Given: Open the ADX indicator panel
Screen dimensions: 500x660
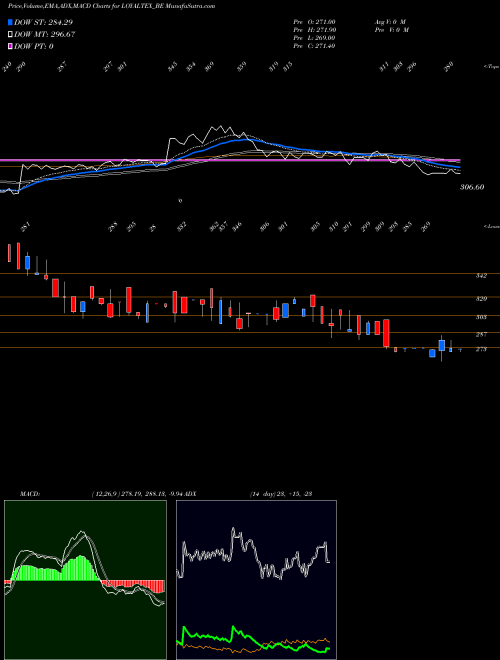Looking at the screenshot, I should (256, 580).
